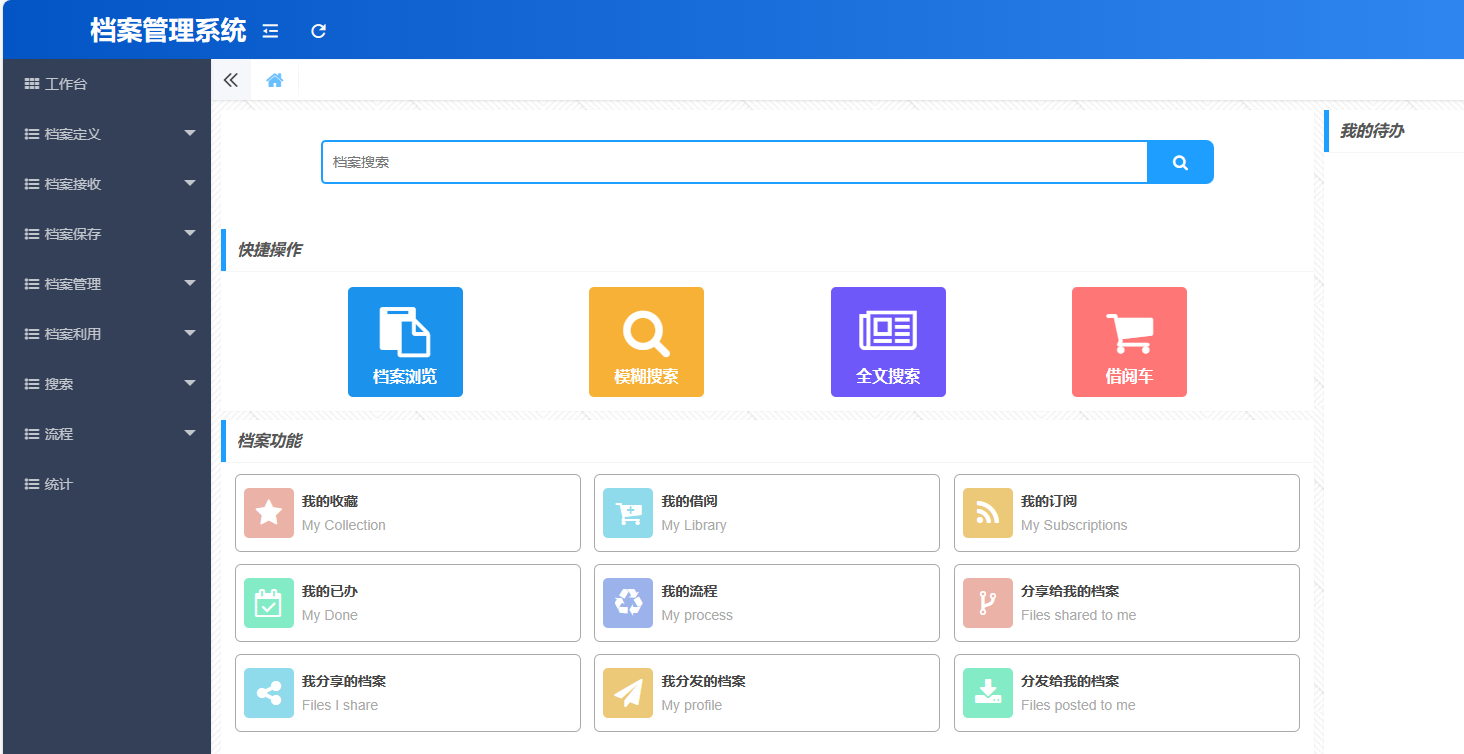Open 我的收藏 My Collection card
The image size is (1464, 754).
coord(407,513)
